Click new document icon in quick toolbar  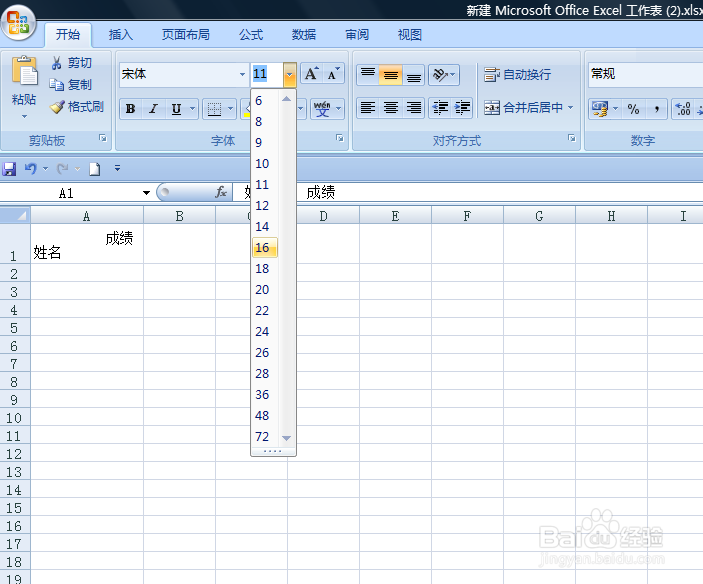coord(95,169)
